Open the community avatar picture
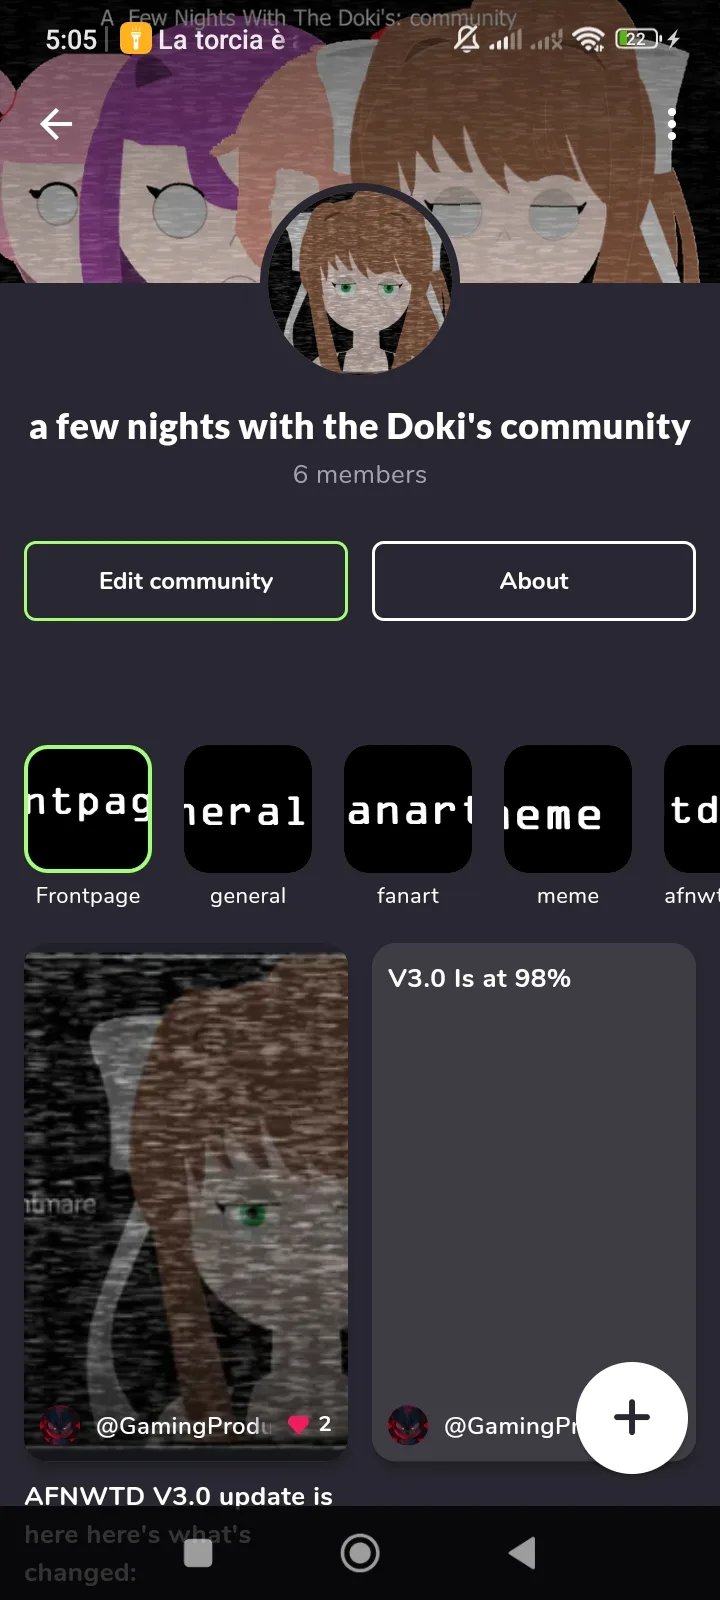 point(360,281)
